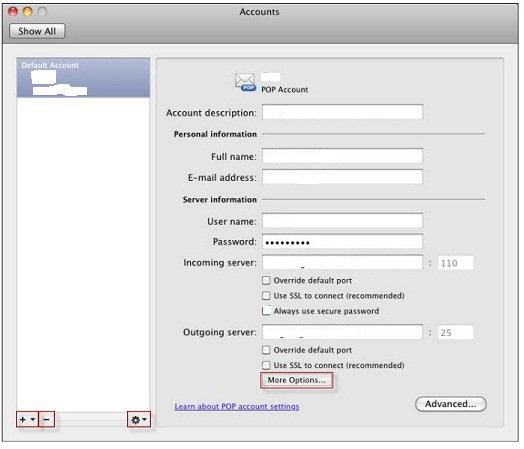Check incoming Use SSL to connect
Image resolution: width=524 pixels, height=449 pixels.
click(x=266, y=296)
